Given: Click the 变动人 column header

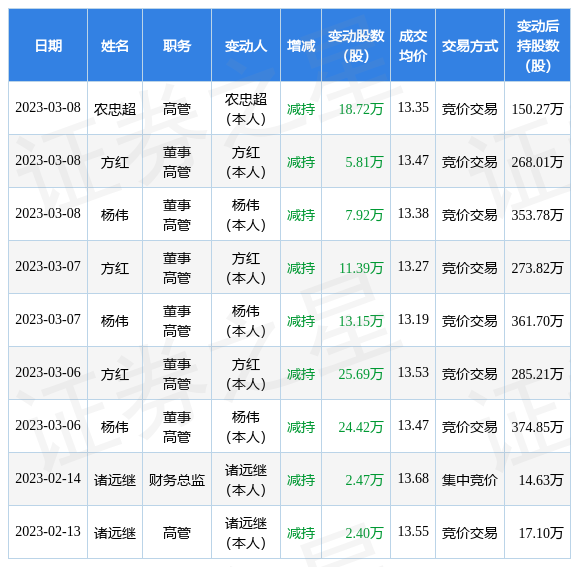Looking at the screenshot, I should [x=246, y=46].
